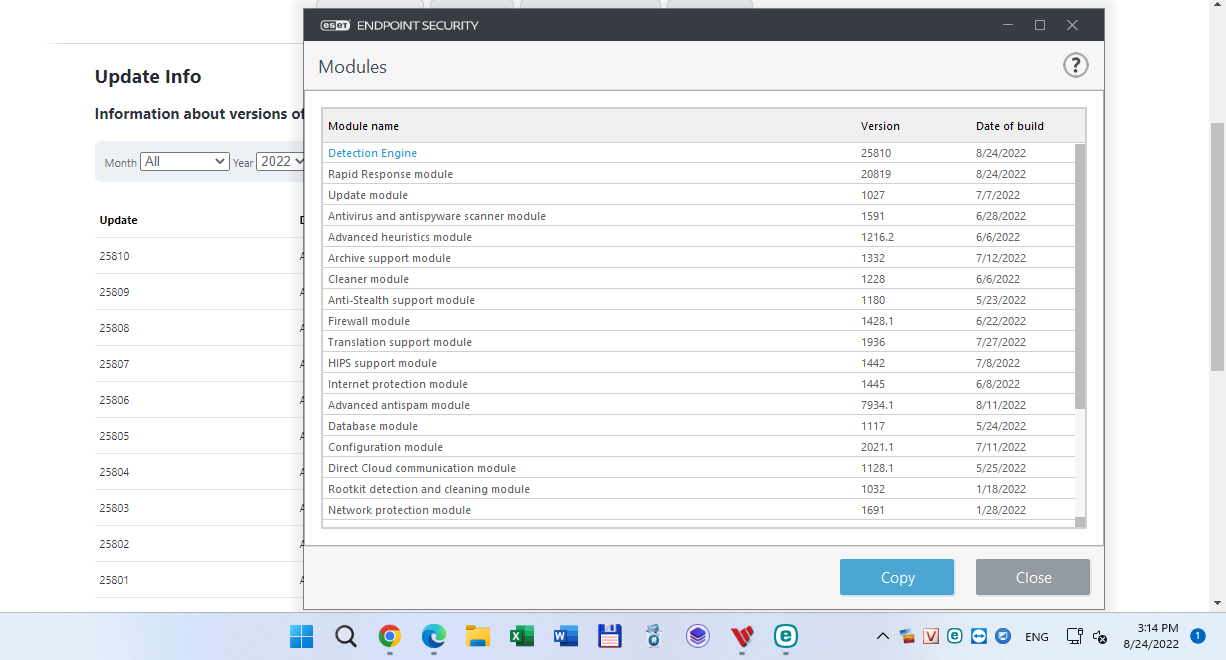Select Translation support module row
Screen dimensions: 1226x660
(699, 342)
